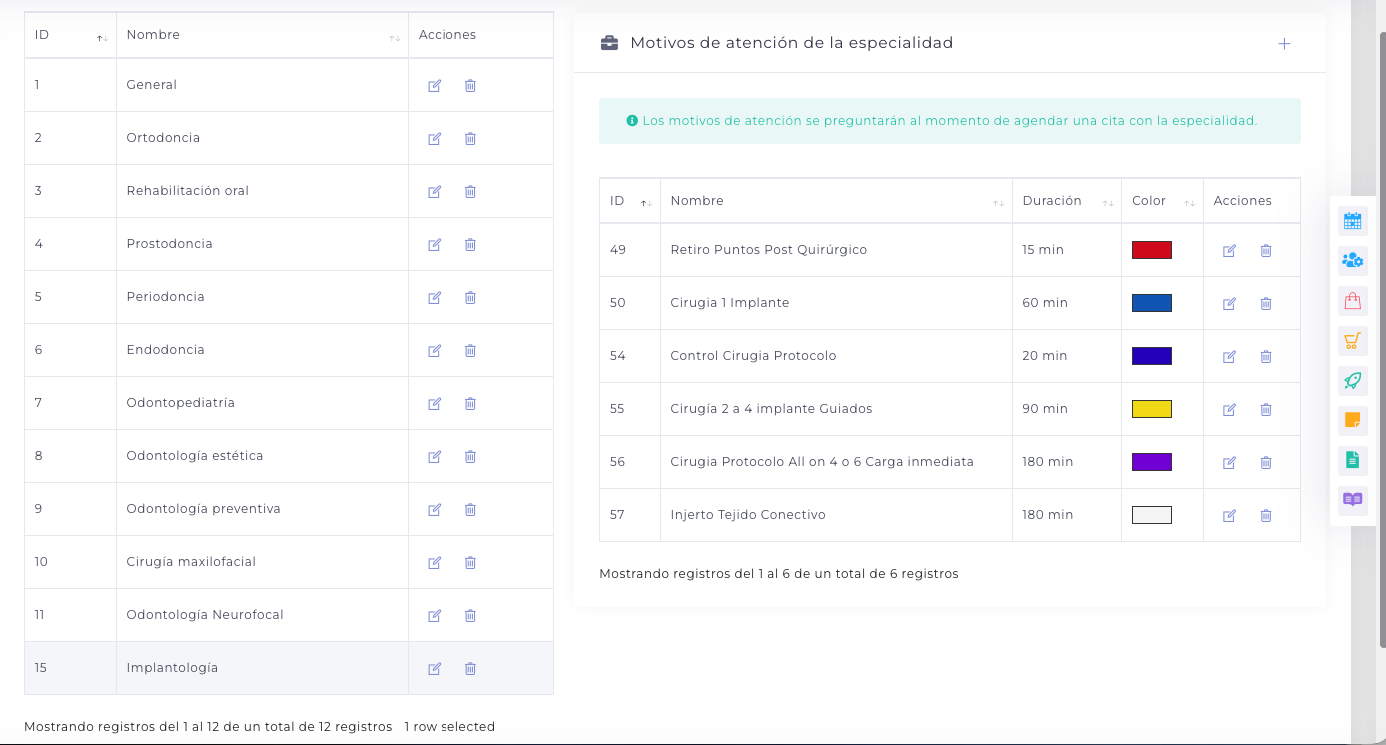Edit Cirugia 1 Implante reason
Screen dimensions: 1386x745
pyautogui.click(x=1230, y=304)
